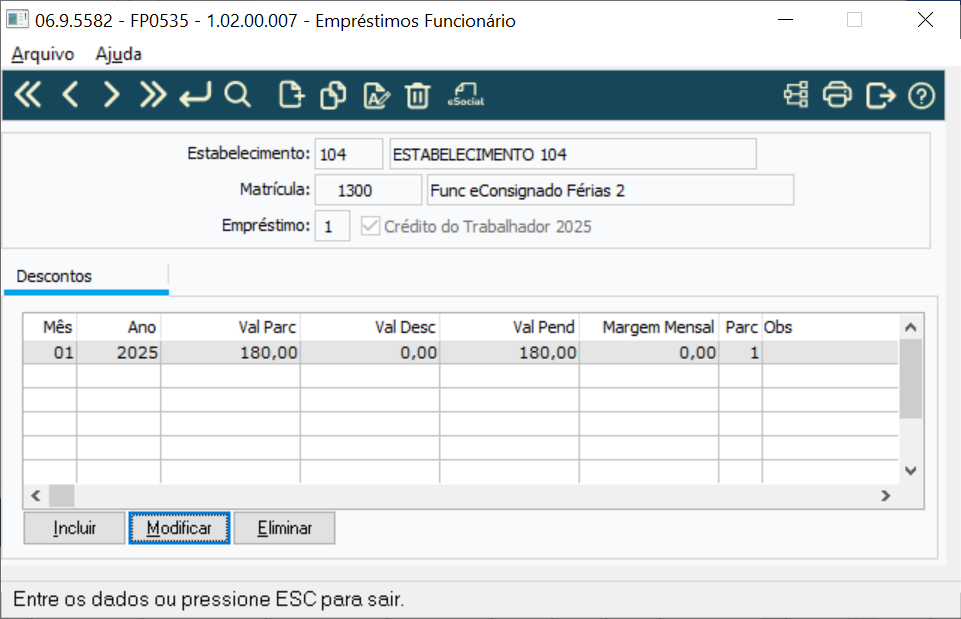This screenshot has height=619, width=961.
Task: Open the search magnifier icon
Action: pos(237,95)
